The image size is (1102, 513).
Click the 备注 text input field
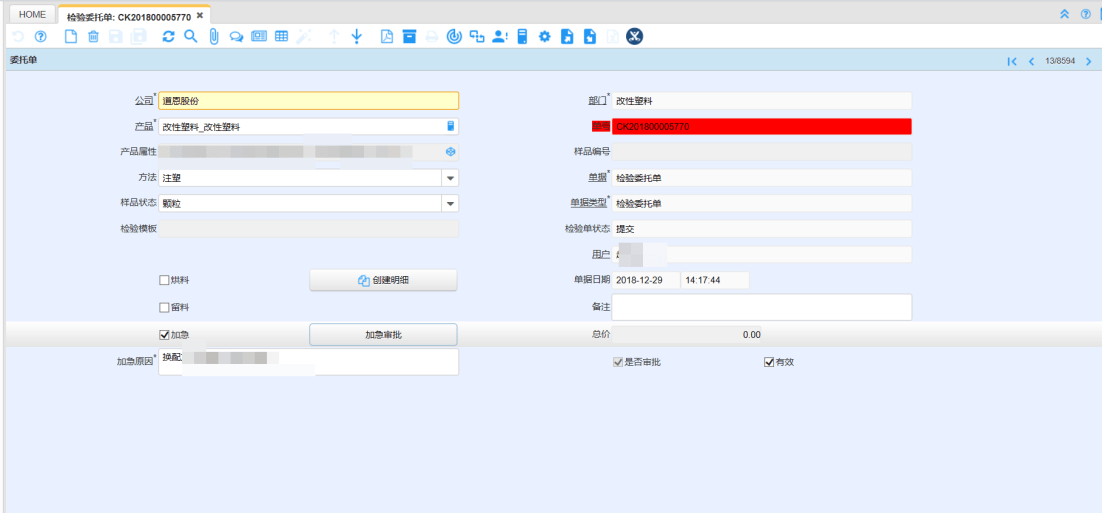tap(761, 307)
